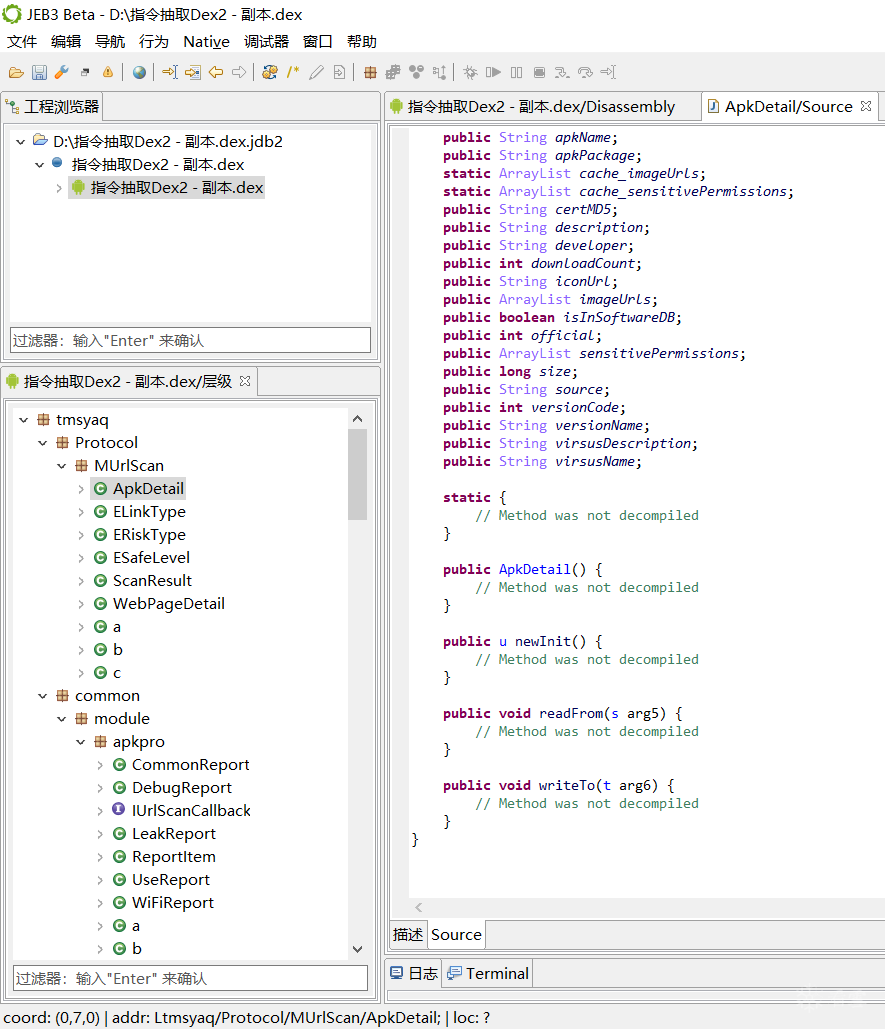Viewport: 885px width, 1029px height.
Task: Open the 行为 menu
Action: tap(154, 42)
